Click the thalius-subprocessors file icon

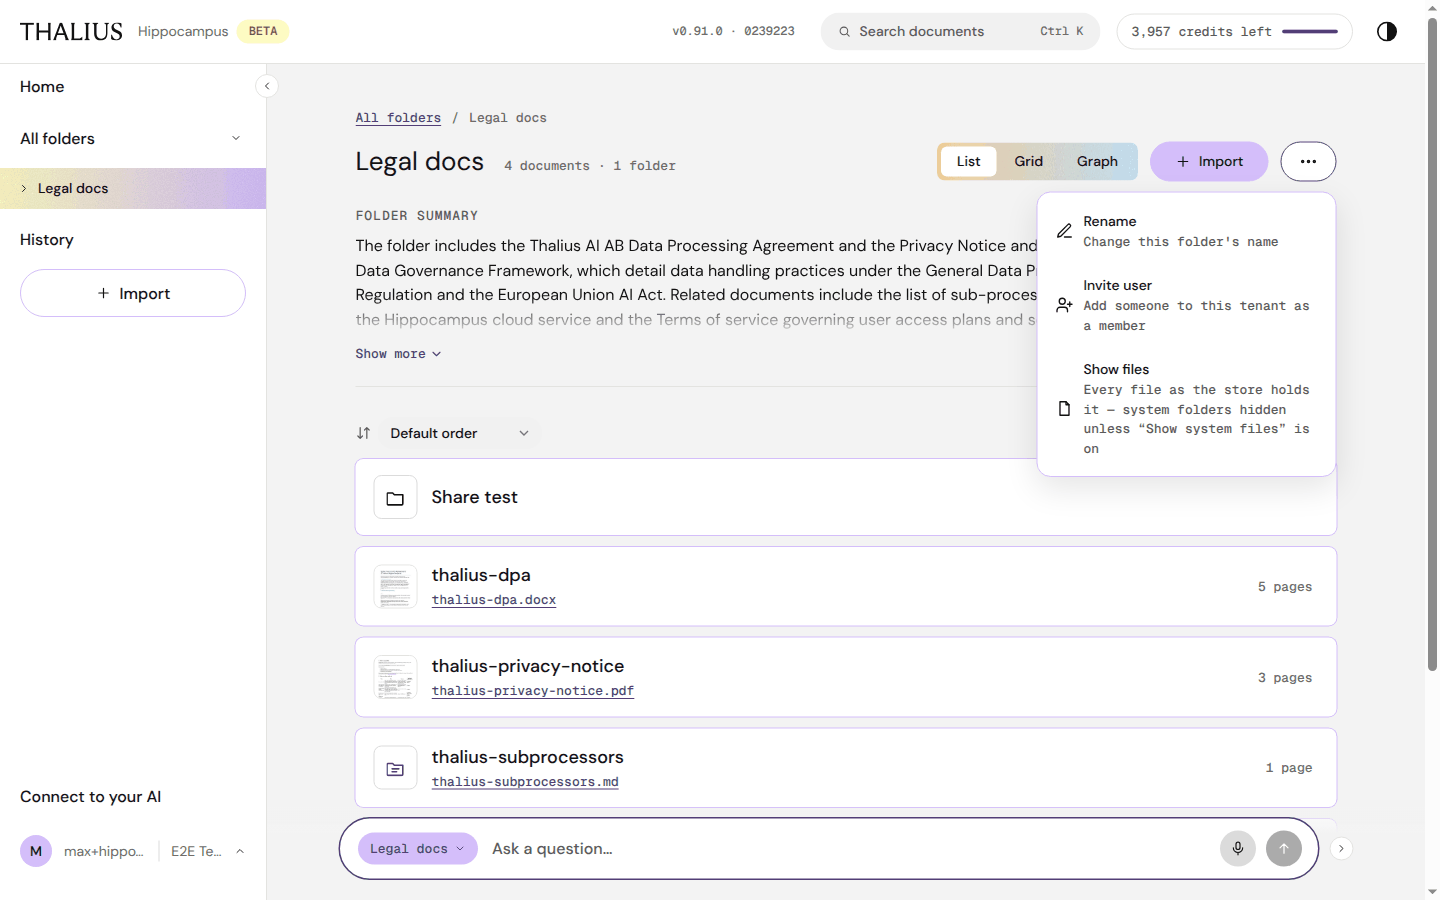pyautogui.click(x=395, y=769)
